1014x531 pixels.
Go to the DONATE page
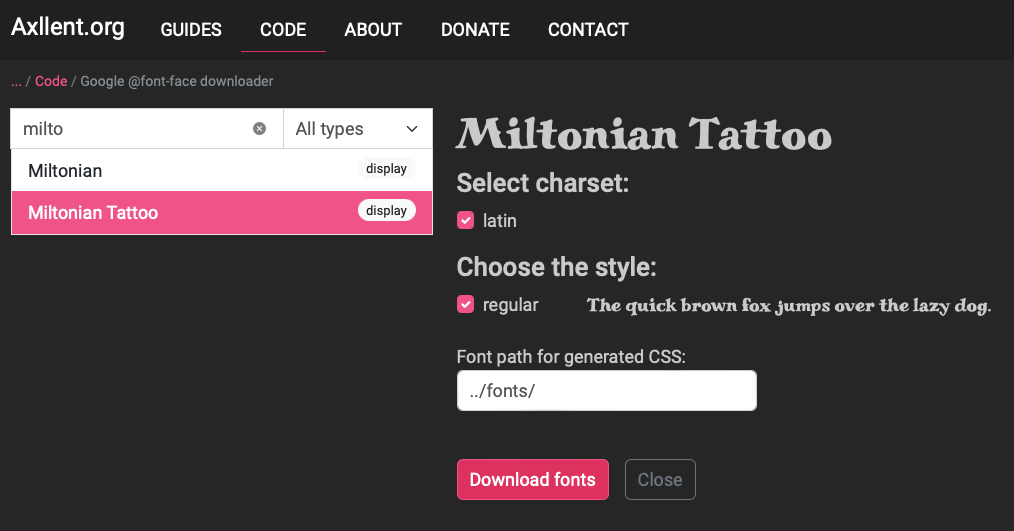coord(475,30)
